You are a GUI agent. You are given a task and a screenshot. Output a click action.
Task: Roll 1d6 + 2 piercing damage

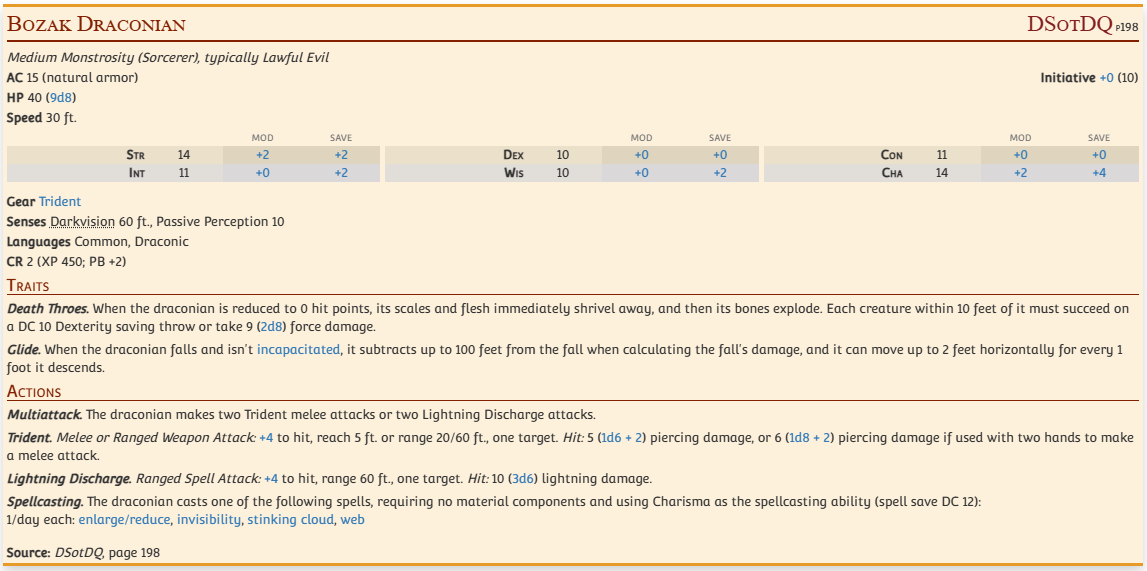621,438
